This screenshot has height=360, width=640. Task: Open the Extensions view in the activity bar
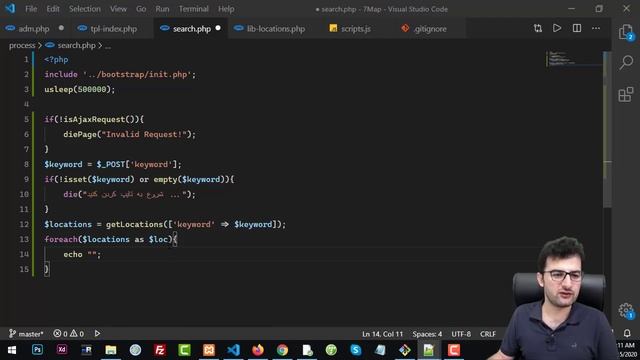[x=626, y=94]
